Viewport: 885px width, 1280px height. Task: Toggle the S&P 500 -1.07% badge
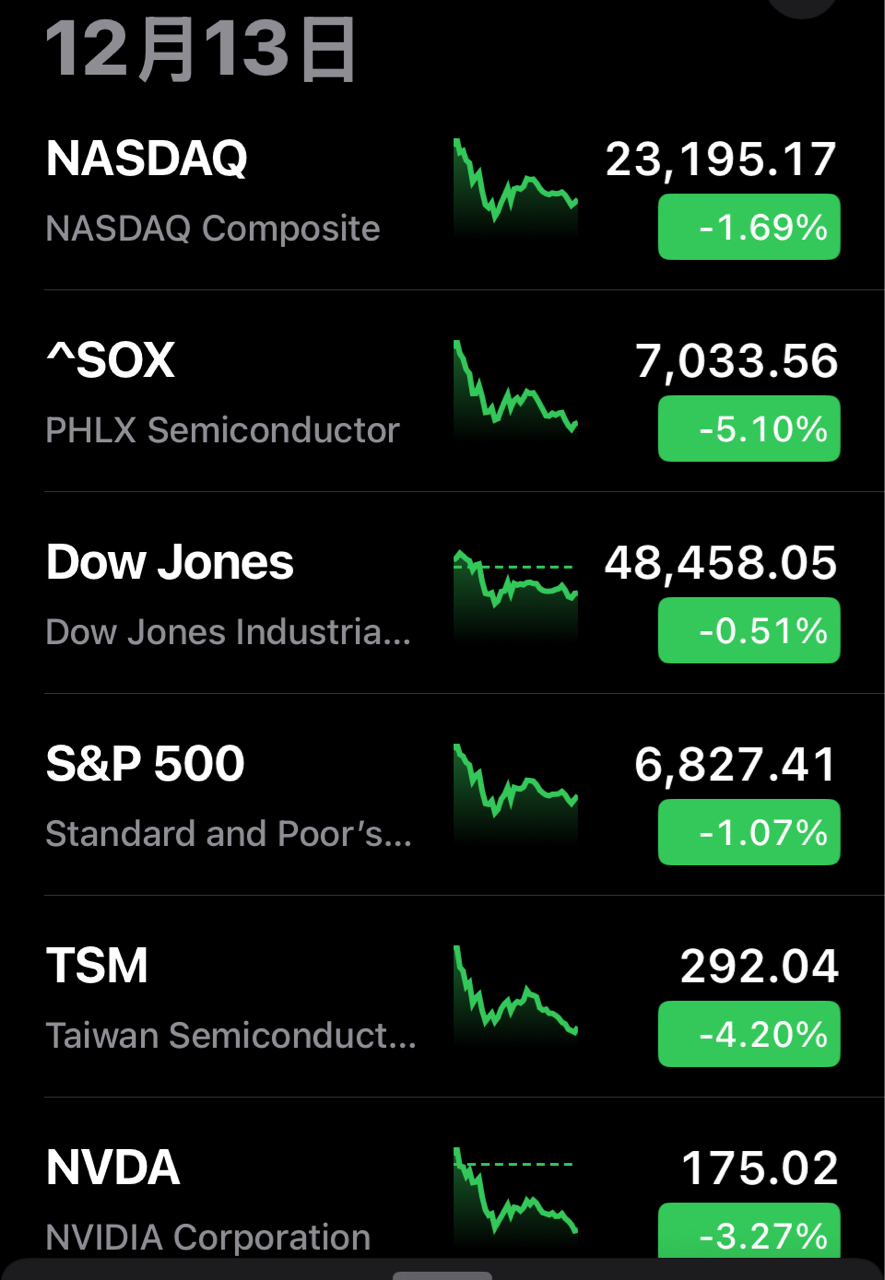[748, 833]
